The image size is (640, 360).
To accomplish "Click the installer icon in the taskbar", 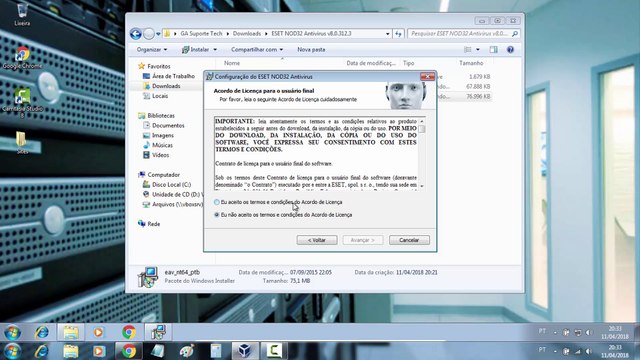I will 158,332.
